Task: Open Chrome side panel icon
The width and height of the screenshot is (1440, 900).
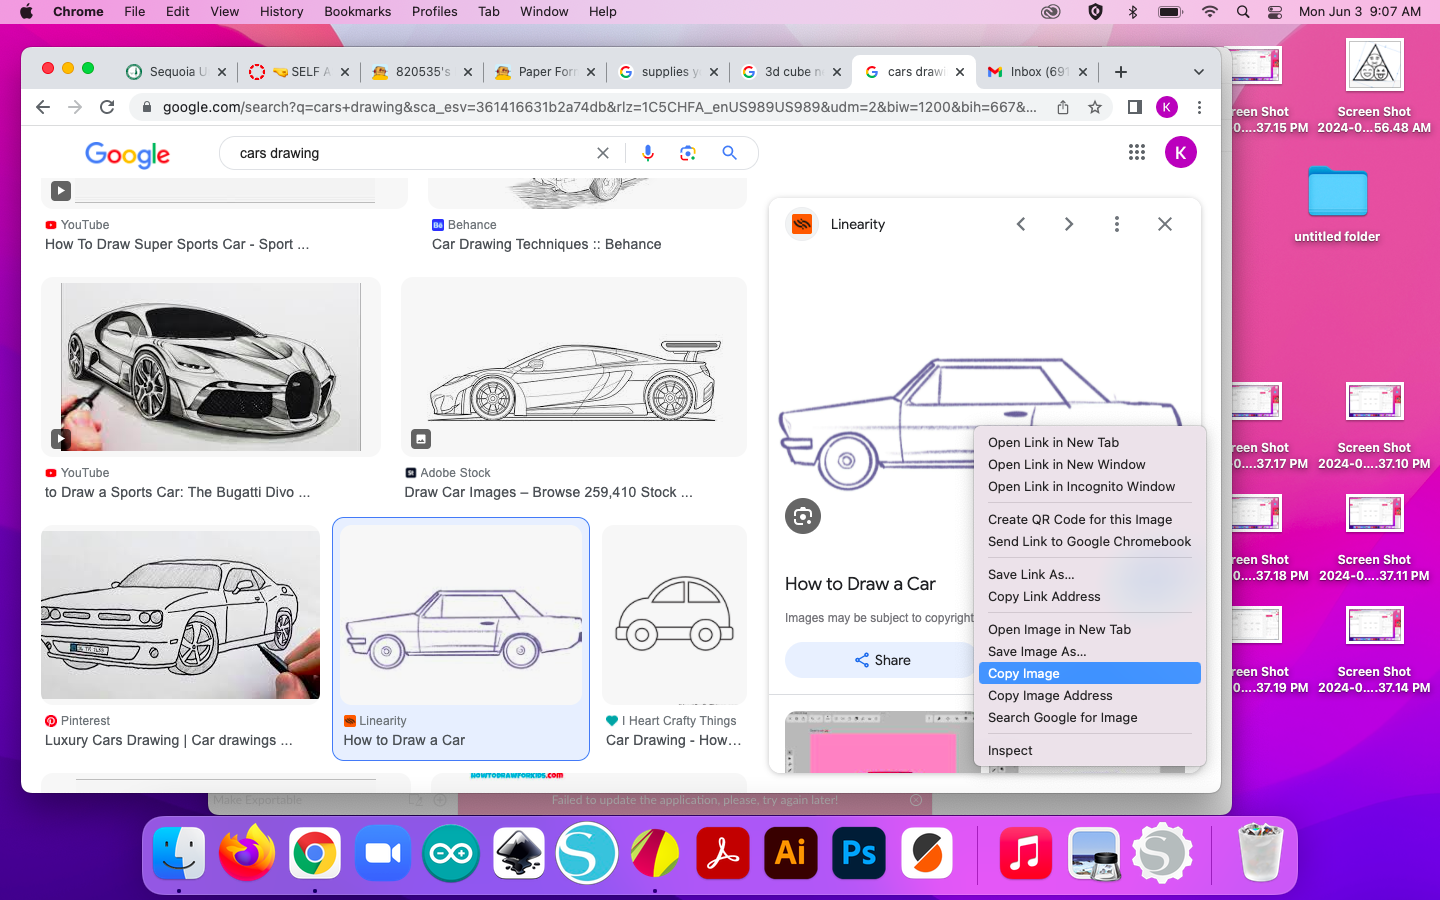Action: click(1134, 107)
